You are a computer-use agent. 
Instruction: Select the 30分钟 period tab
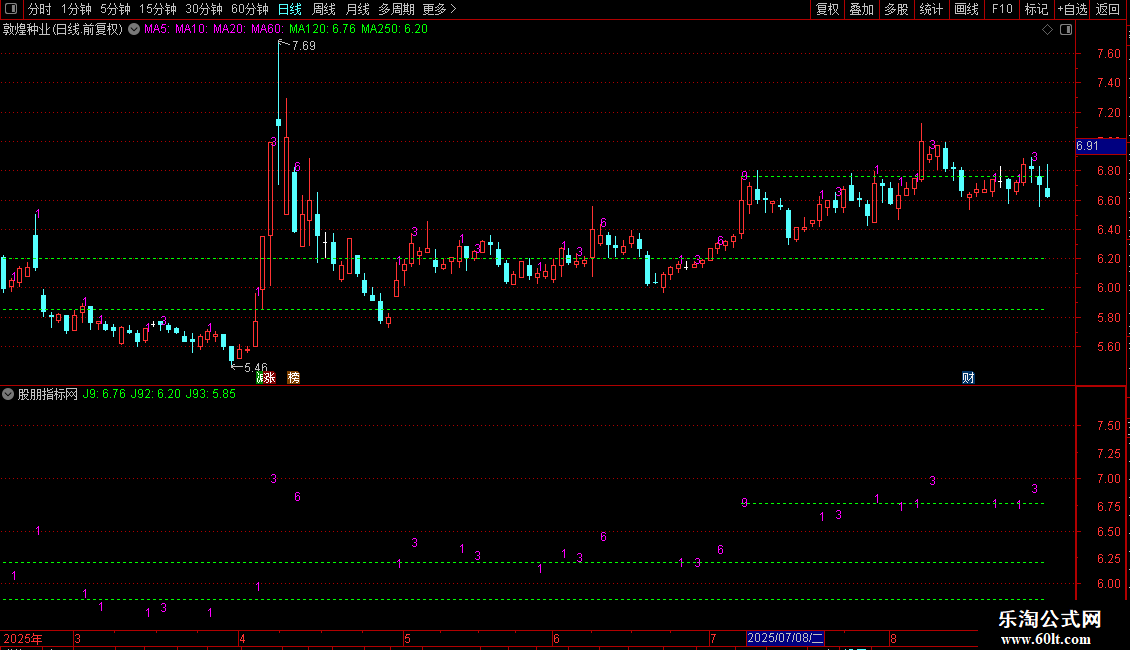pos(203,9)
